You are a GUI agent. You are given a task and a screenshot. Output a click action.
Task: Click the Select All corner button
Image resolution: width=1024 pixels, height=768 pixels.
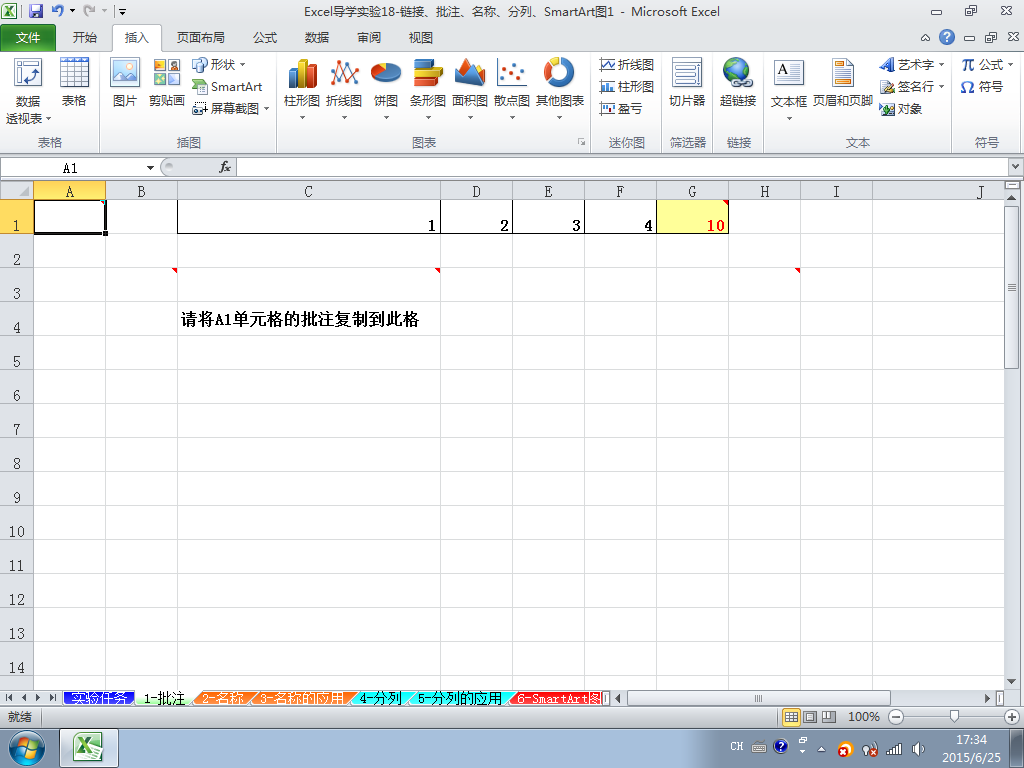coord(17,191)
